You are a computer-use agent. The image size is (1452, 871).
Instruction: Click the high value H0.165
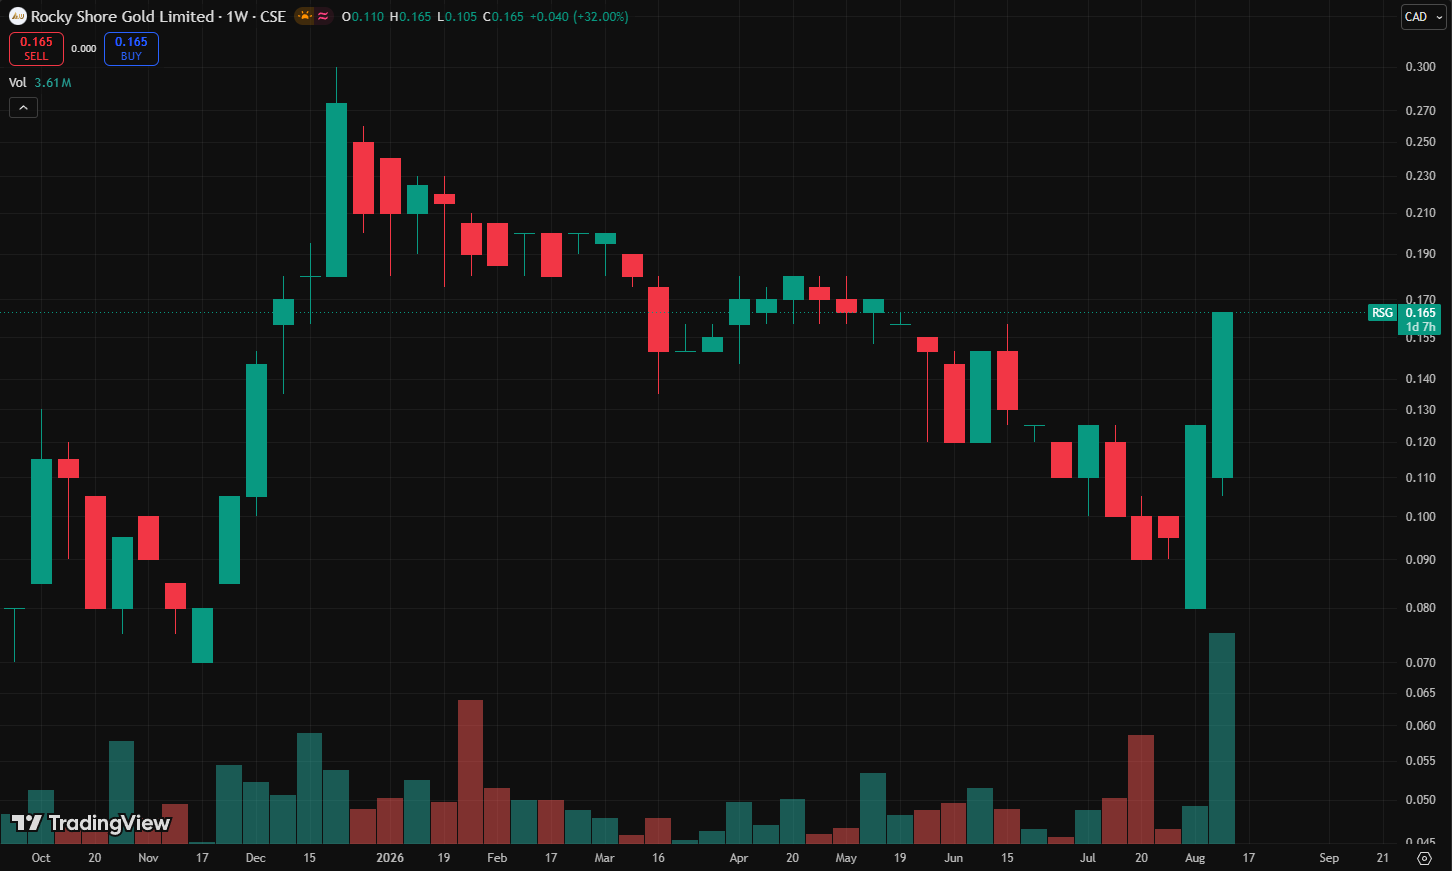coord(410,17)
